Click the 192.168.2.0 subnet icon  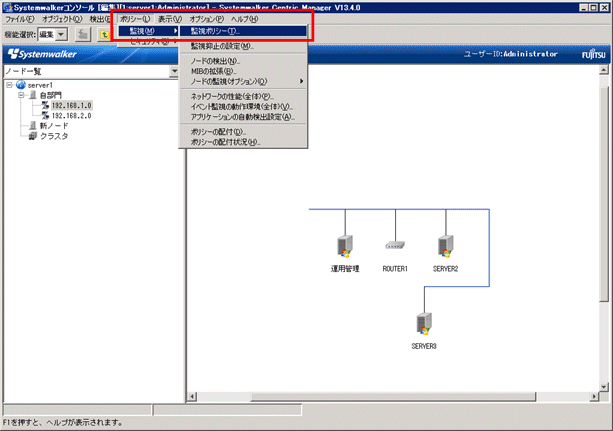click(x=45, y=115)
